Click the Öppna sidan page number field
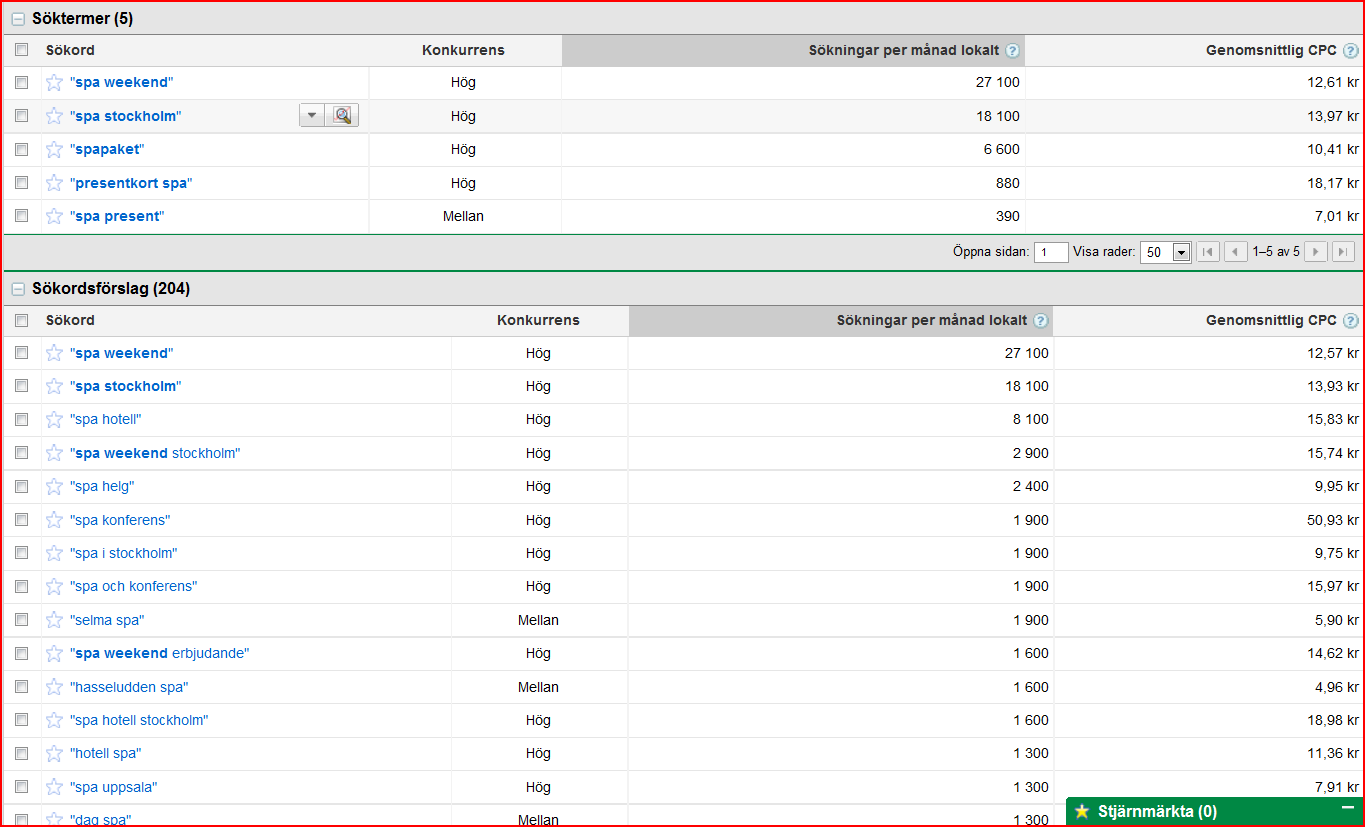 pos(1051,252)
